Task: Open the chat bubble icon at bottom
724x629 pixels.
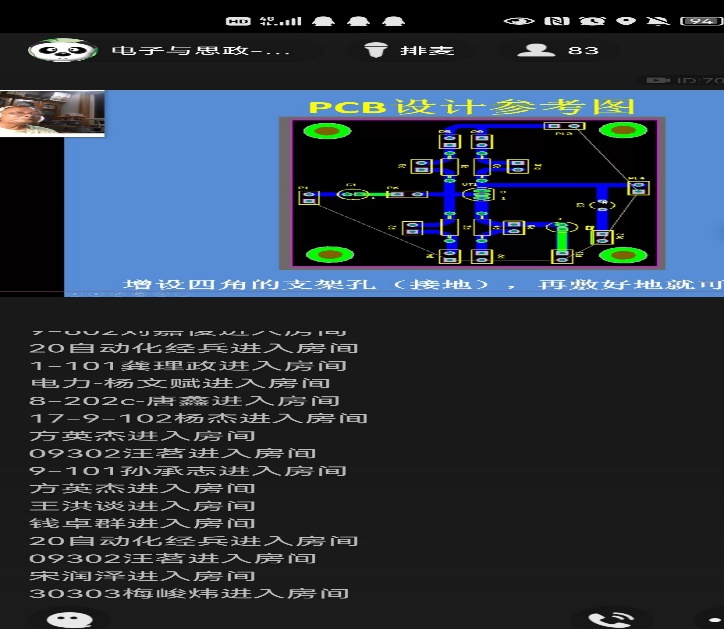Action: 64,620
